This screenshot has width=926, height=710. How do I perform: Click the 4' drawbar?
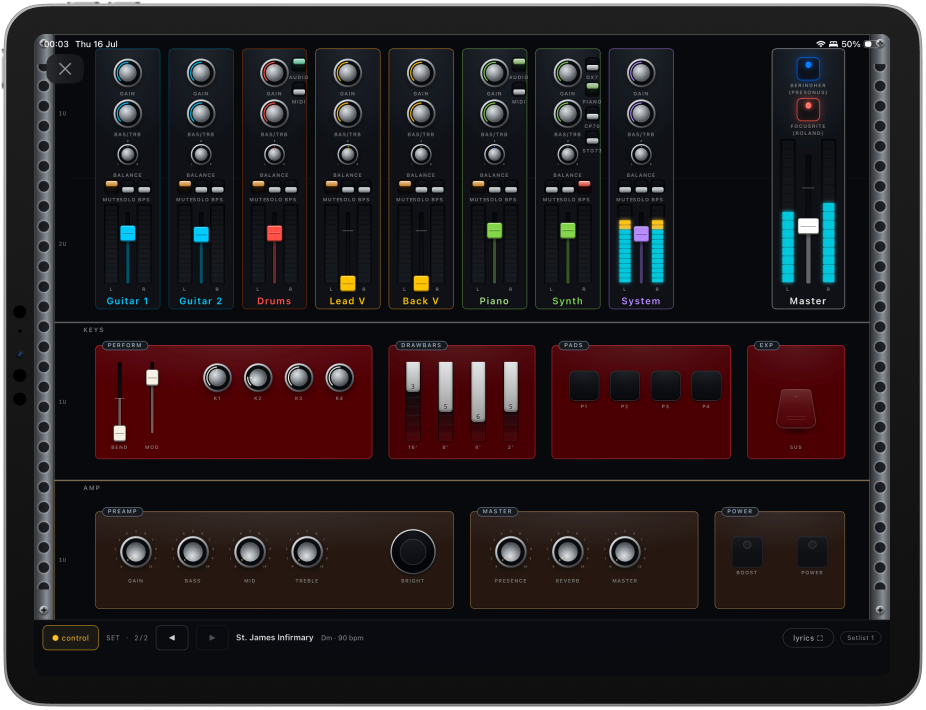coord(478,392)
